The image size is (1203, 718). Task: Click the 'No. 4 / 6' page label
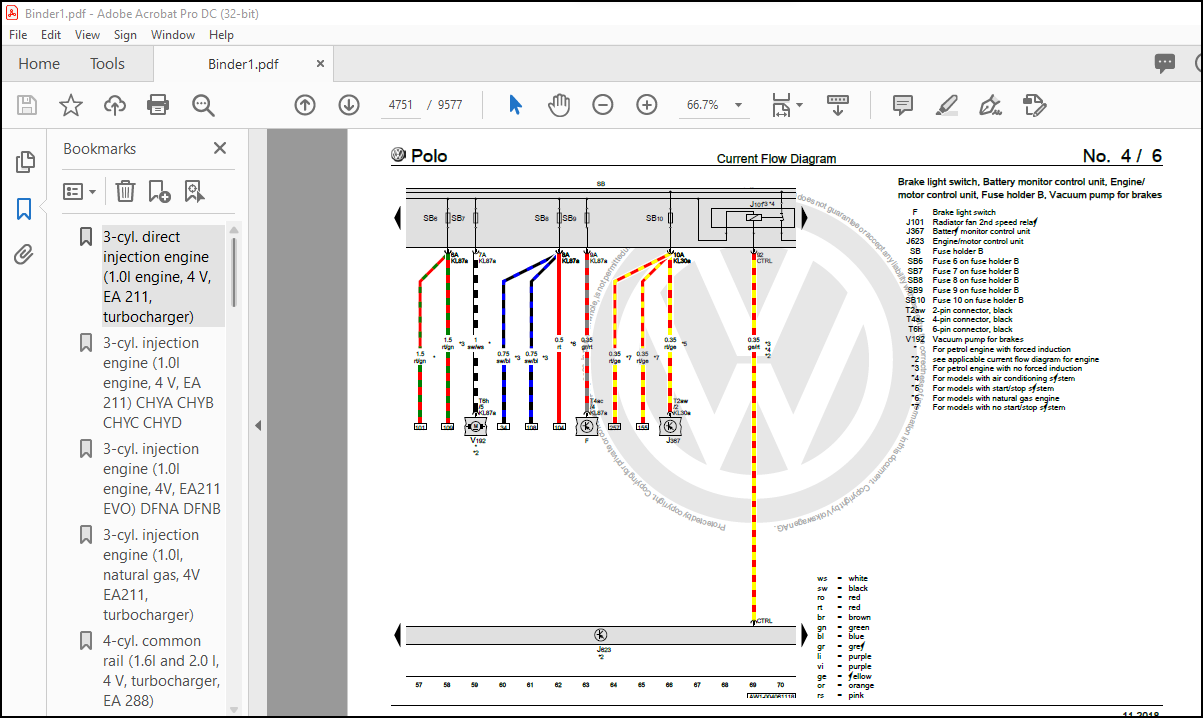pos(1122,156)
